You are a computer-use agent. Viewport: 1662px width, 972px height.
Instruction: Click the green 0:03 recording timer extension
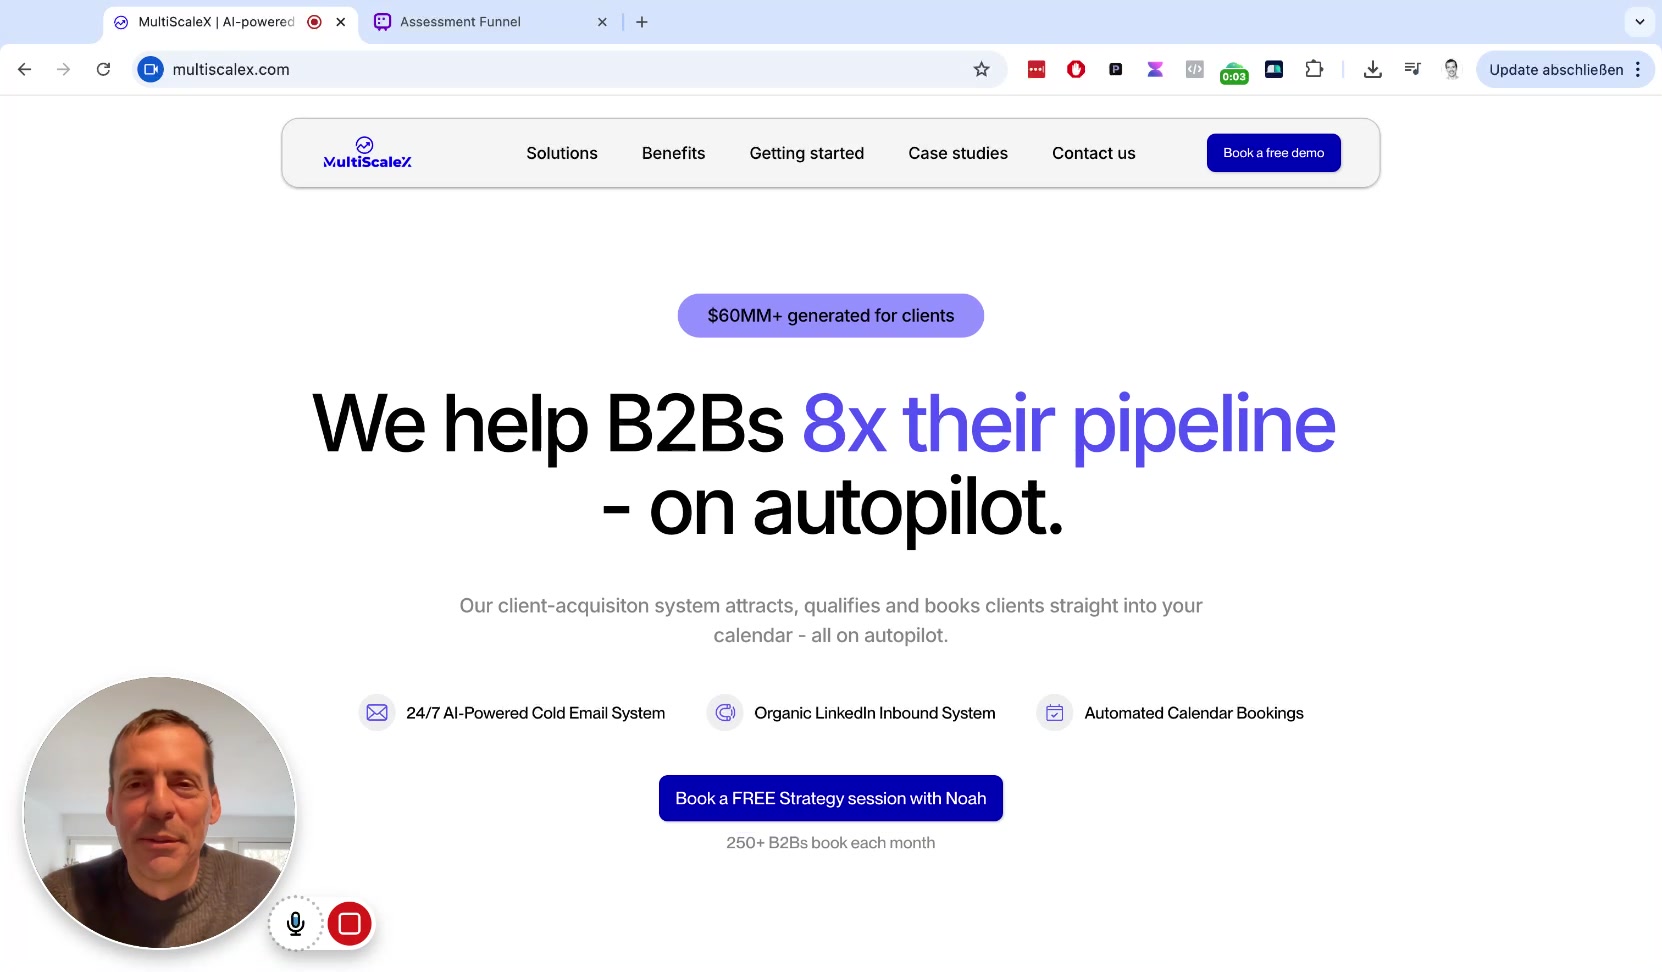[1234, 73]
